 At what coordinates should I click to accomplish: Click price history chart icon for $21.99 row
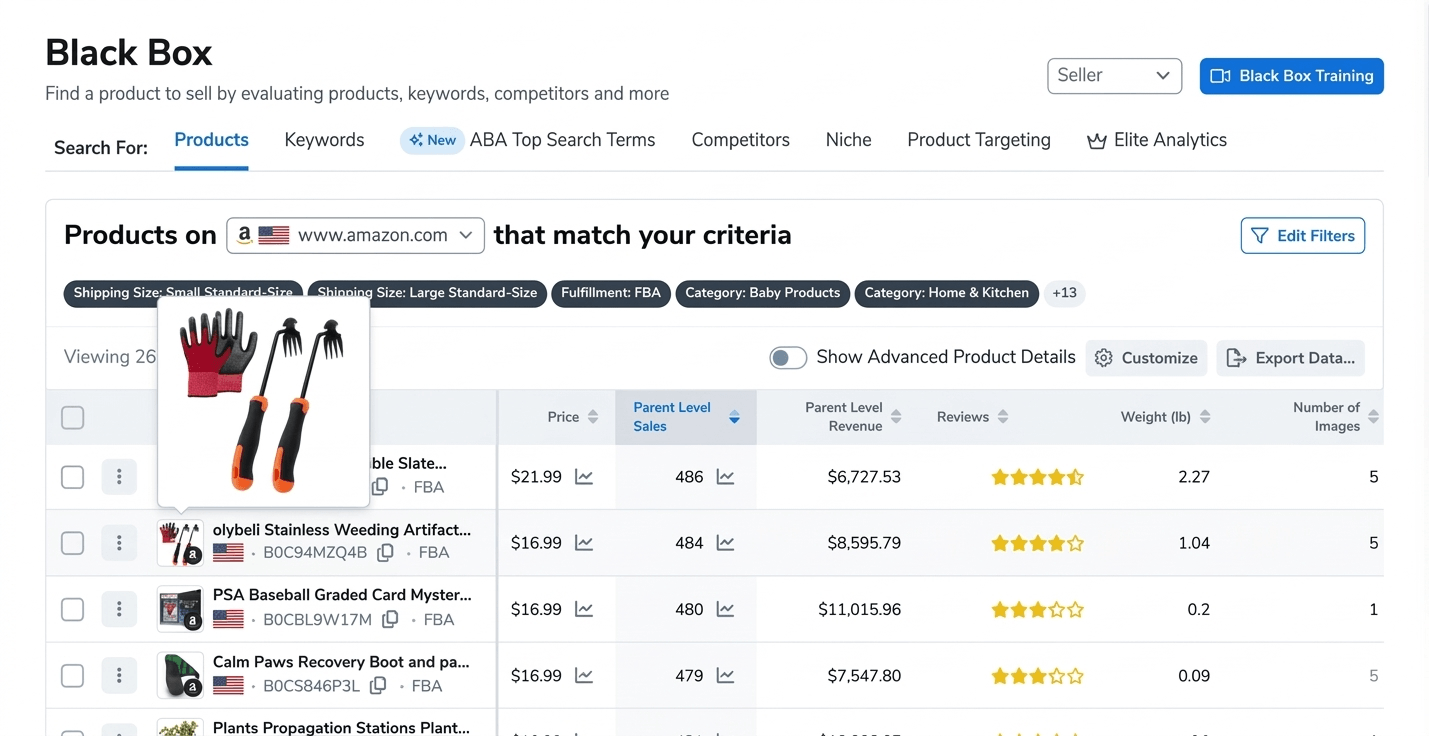(x=584, y=477)
